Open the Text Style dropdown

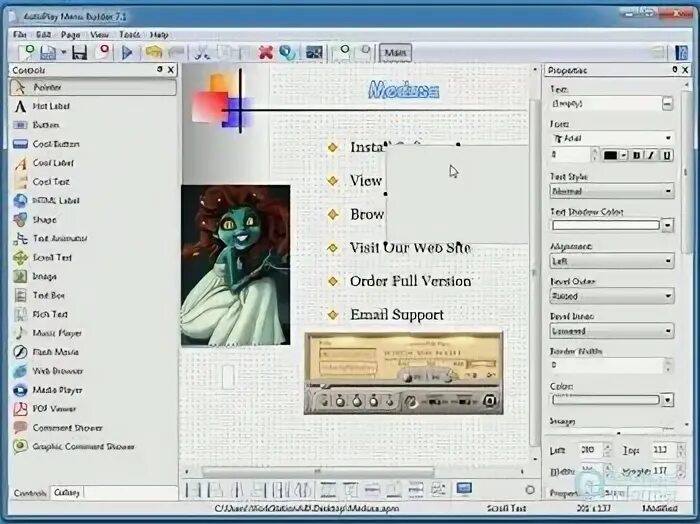click(612, 191)
